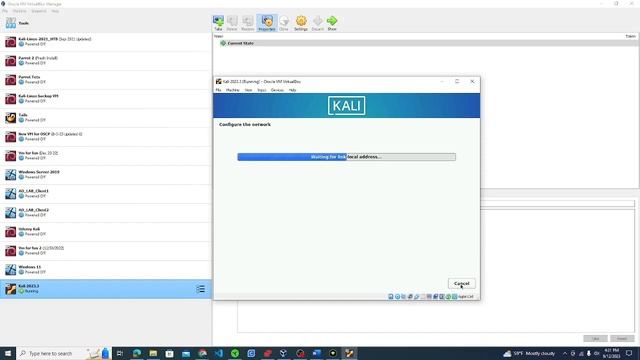640x360 pixels.
Task: Open Input menu in Kali VM window
Action: pyautogui.click(x=262, y=90)
